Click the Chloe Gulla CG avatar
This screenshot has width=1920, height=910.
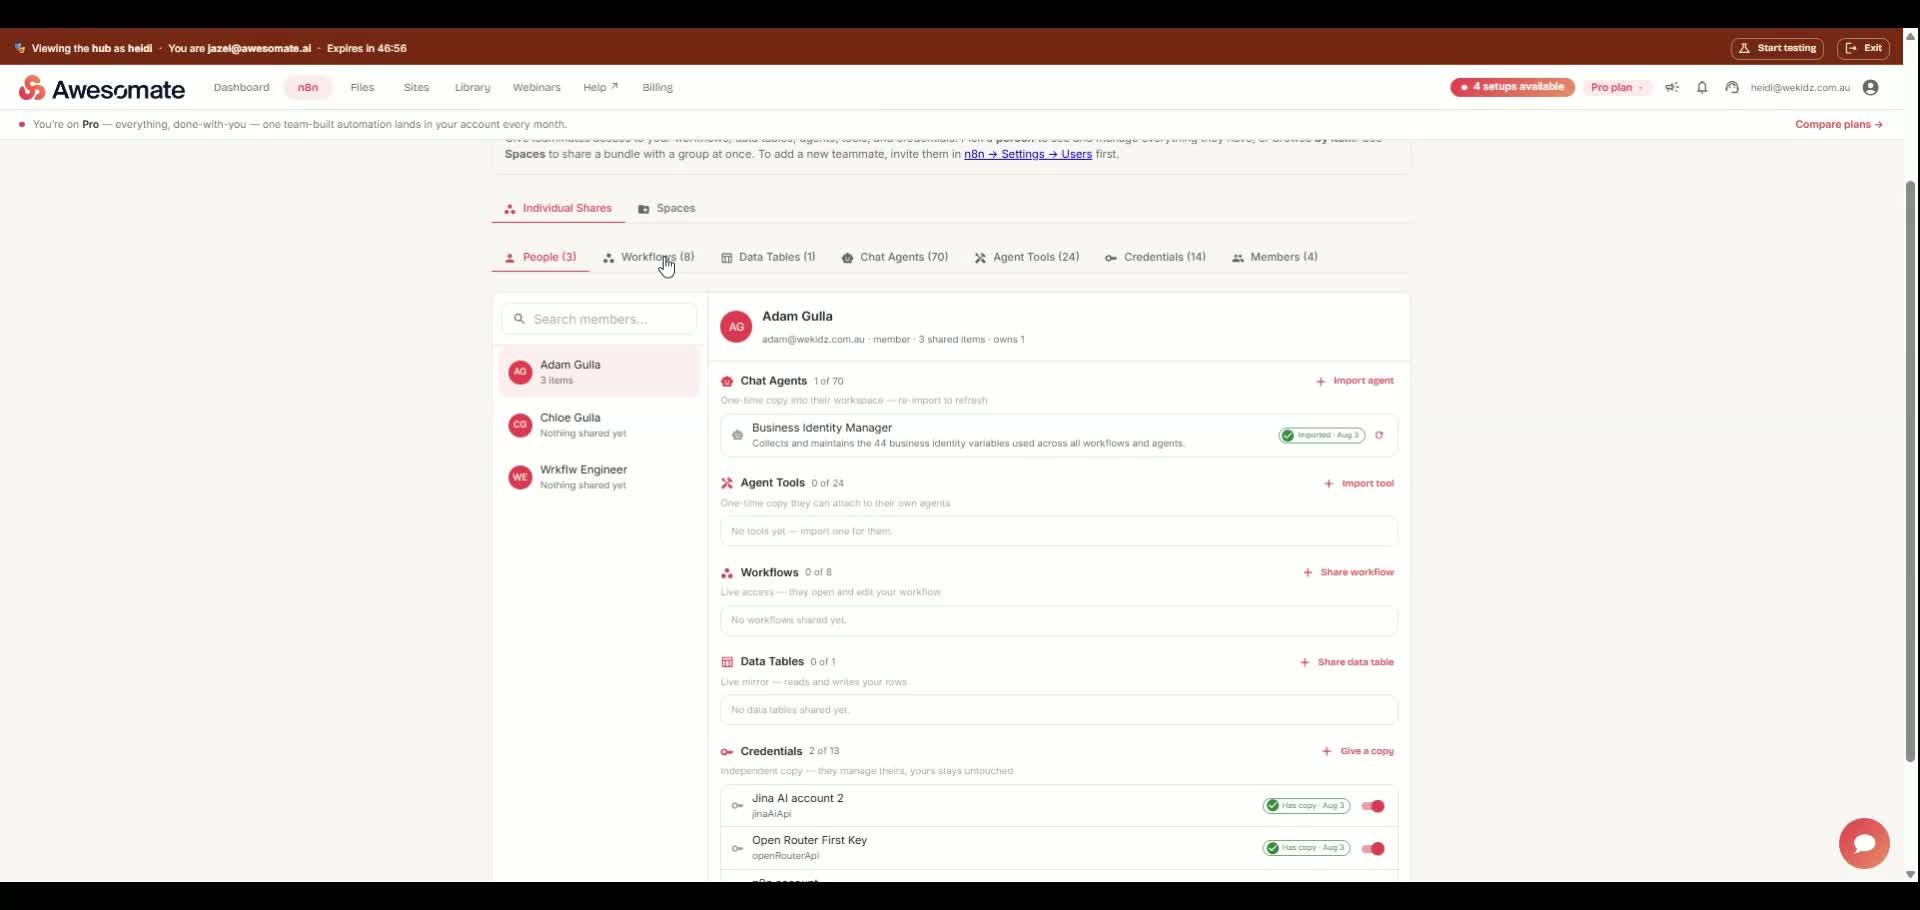[520, 425]
